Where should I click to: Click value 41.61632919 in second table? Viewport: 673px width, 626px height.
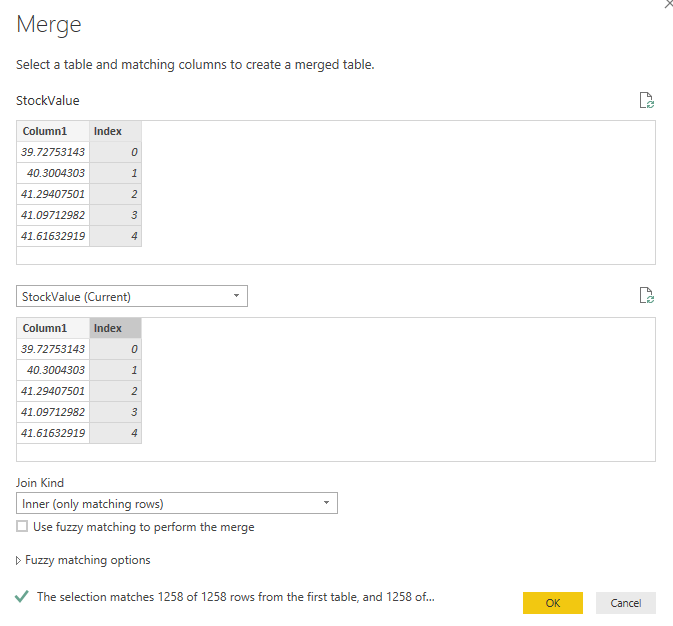point(53,433)
